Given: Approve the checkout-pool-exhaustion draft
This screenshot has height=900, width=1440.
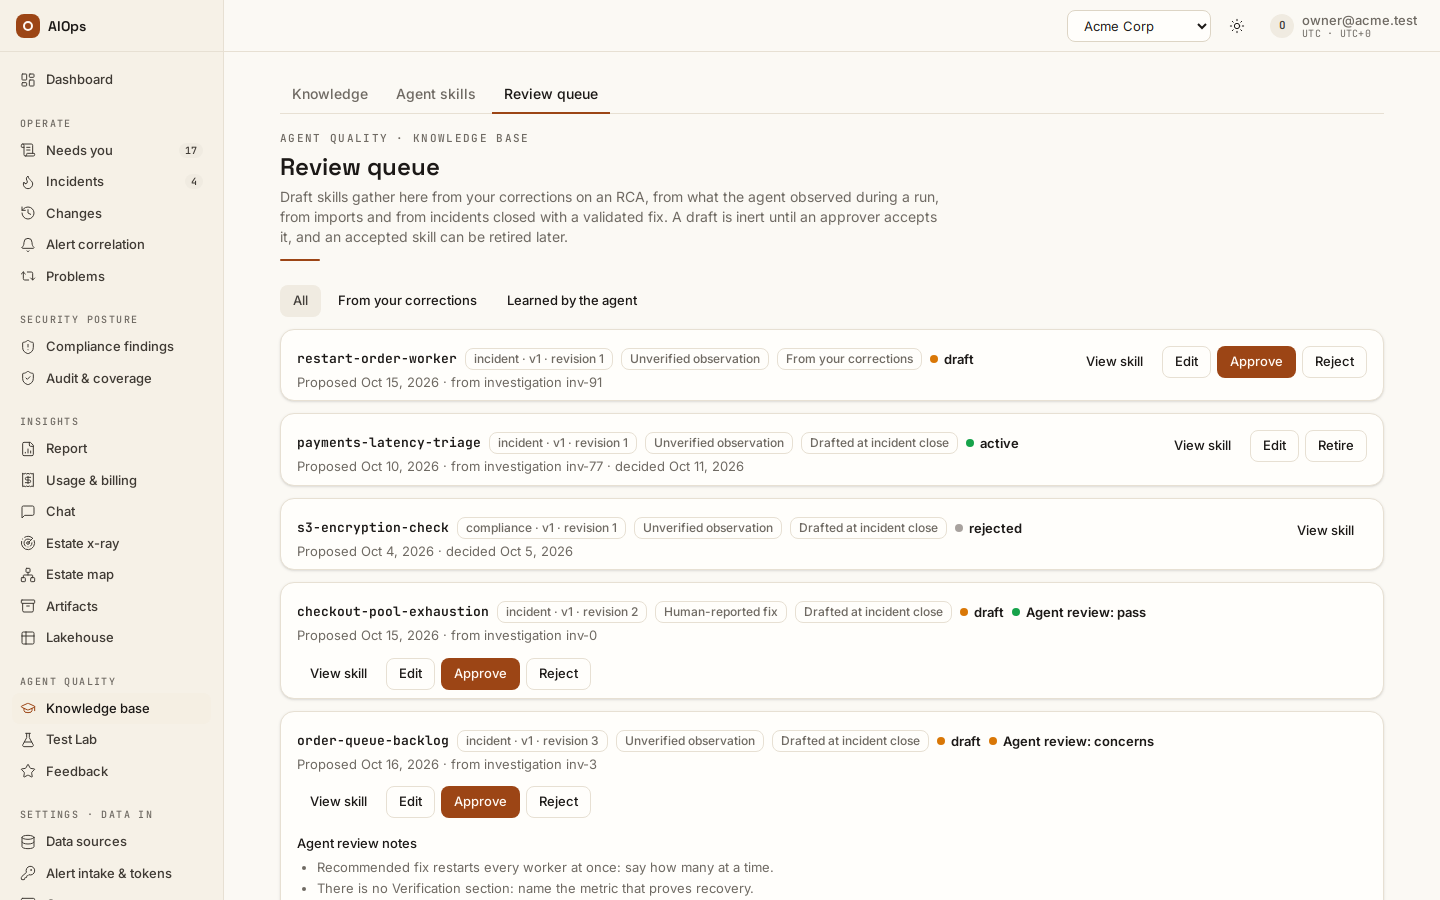Looking at the screenshot, I should 480,674.
